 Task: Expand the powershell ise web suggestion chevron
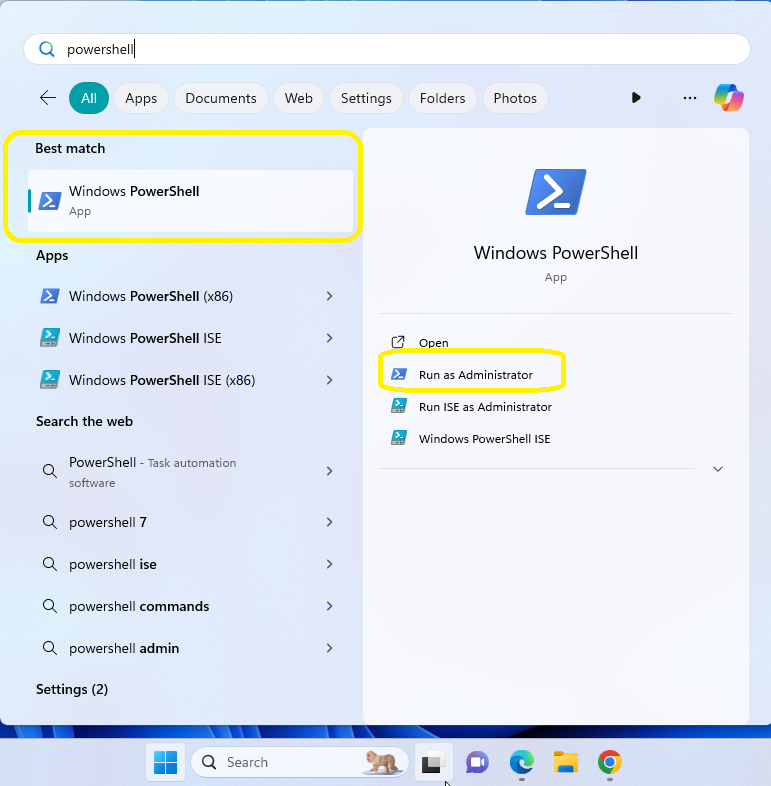[x=329, y=564]
